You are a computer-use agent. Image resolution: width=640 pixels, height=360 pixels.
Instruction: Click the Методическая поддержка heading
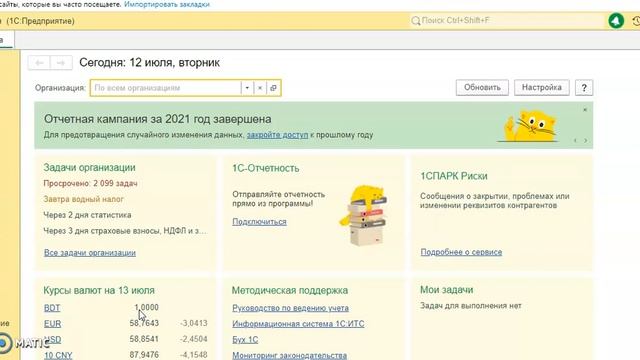click(290, 290)
